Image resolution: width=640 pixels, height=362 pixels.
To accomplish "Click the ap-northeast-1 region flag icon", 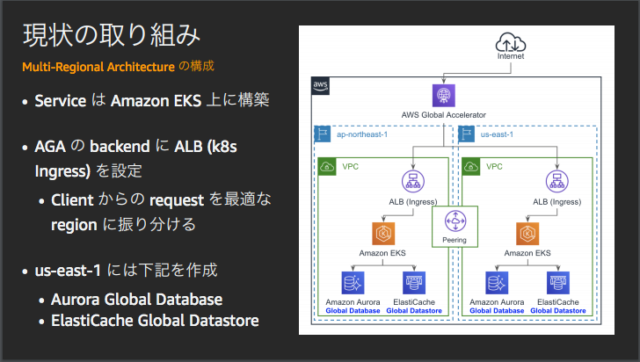I will click(x=322, y=134).
